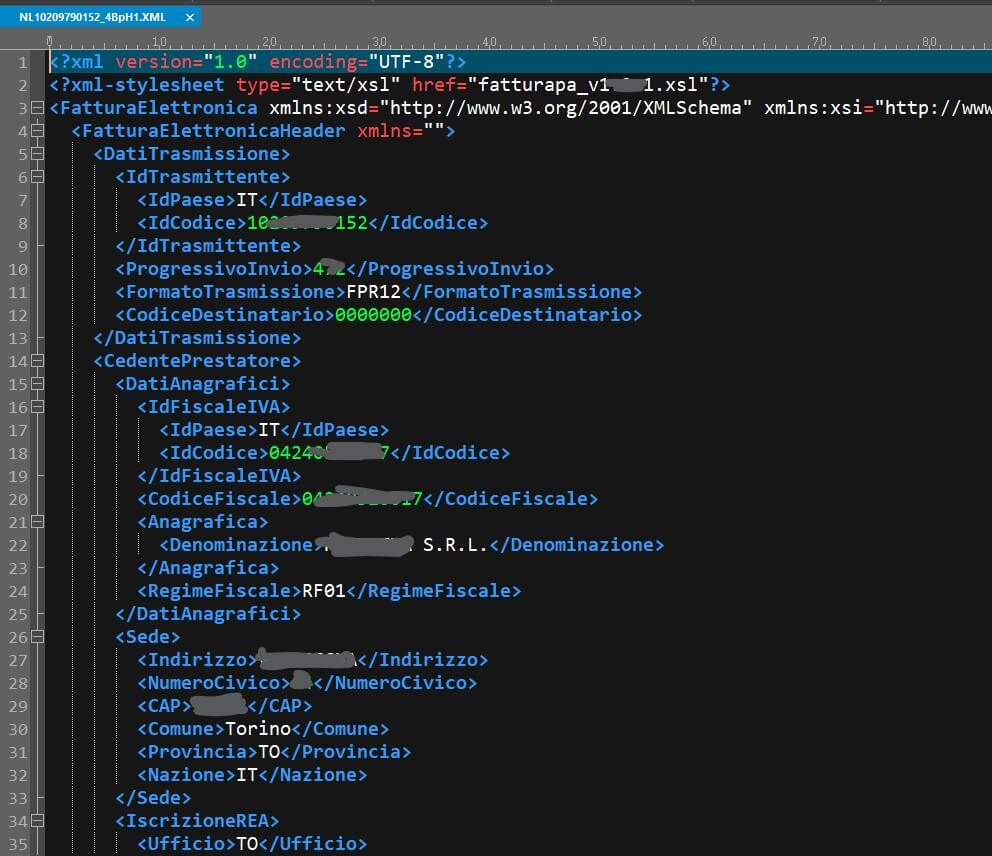Collapse the IdTrasmittente fold on line 6
992x856 pixels.
(x=38, y=177)
